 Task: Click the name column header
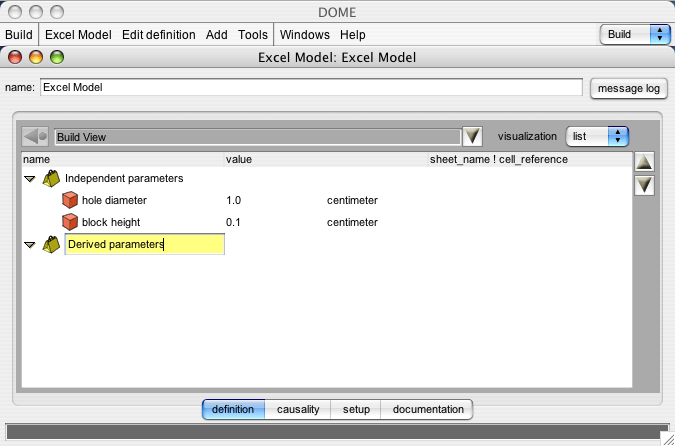[123, 159]
